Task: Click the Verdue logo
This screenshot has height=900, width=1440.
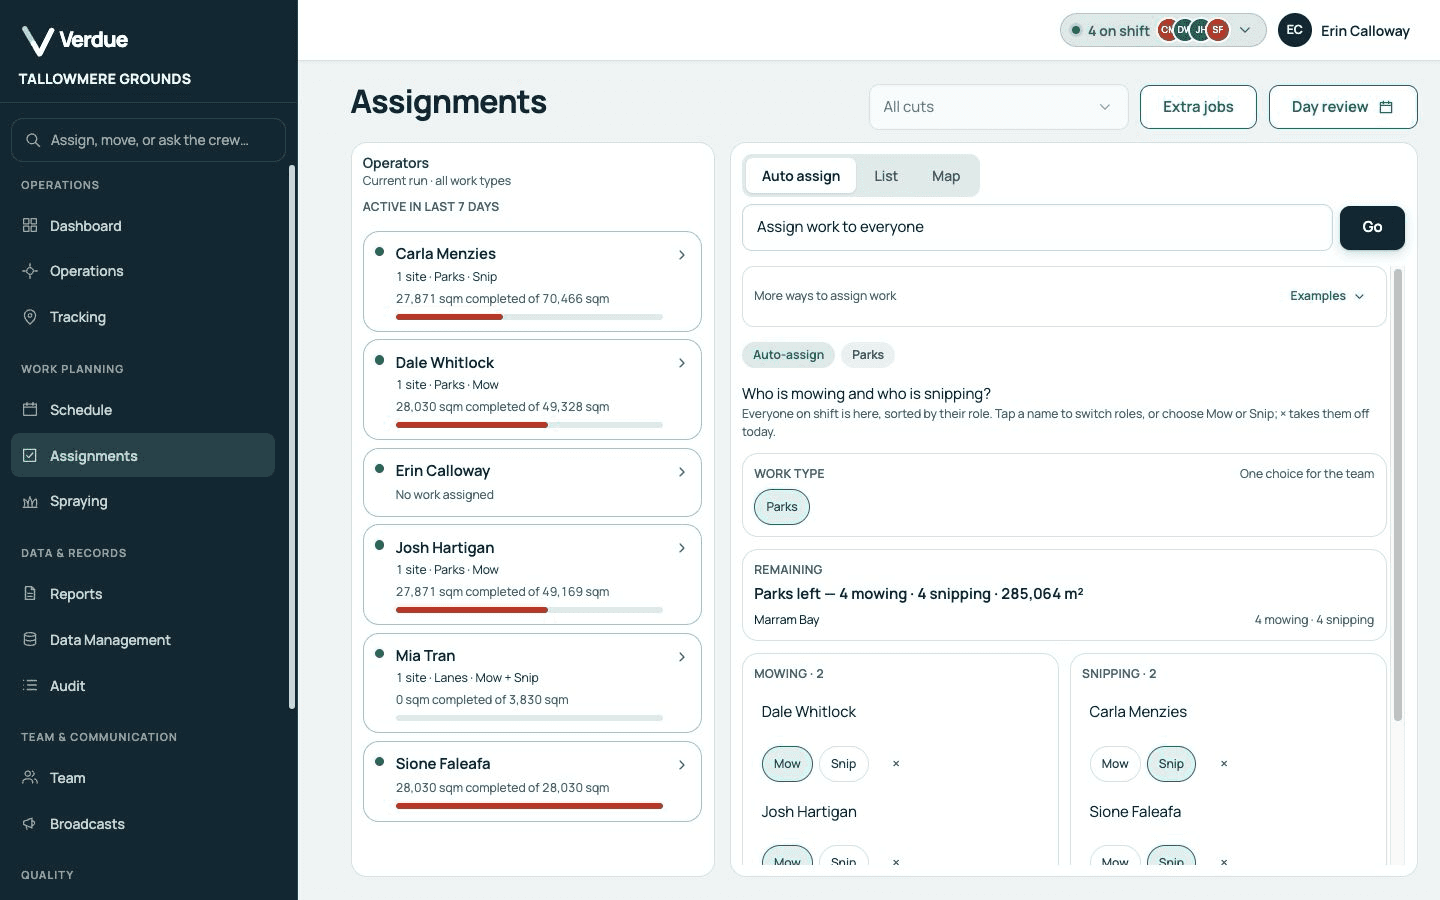Action: [75, 40]
